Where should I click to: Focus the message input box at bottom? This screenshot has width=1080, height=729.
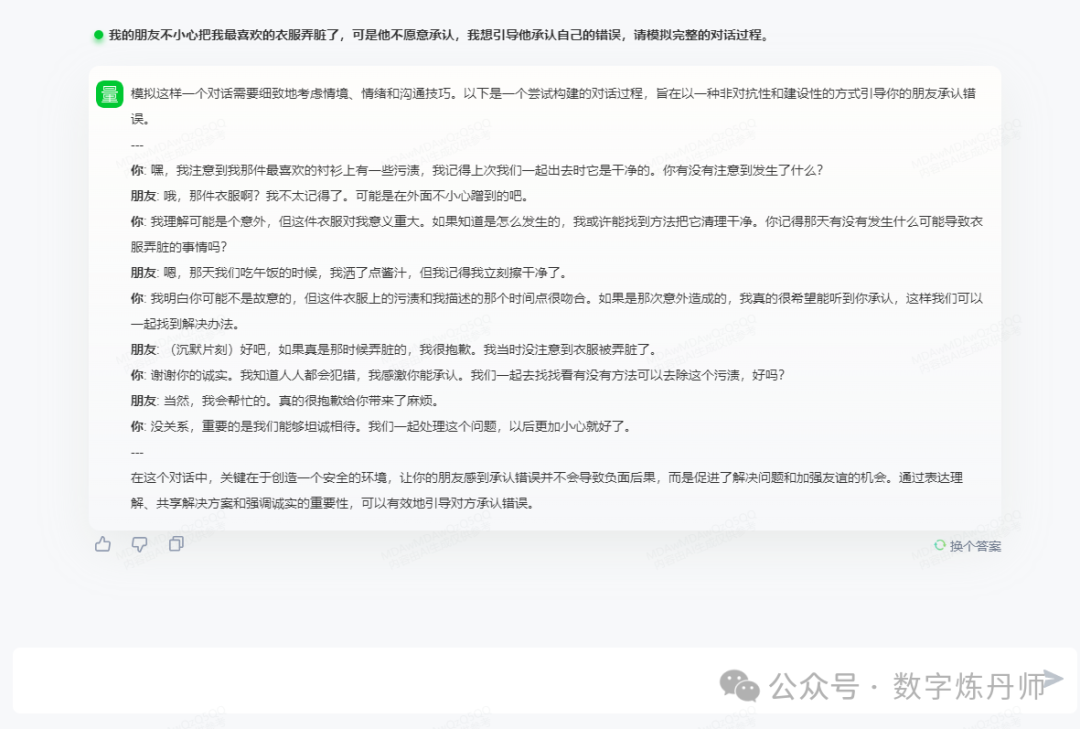click(544, 681)
